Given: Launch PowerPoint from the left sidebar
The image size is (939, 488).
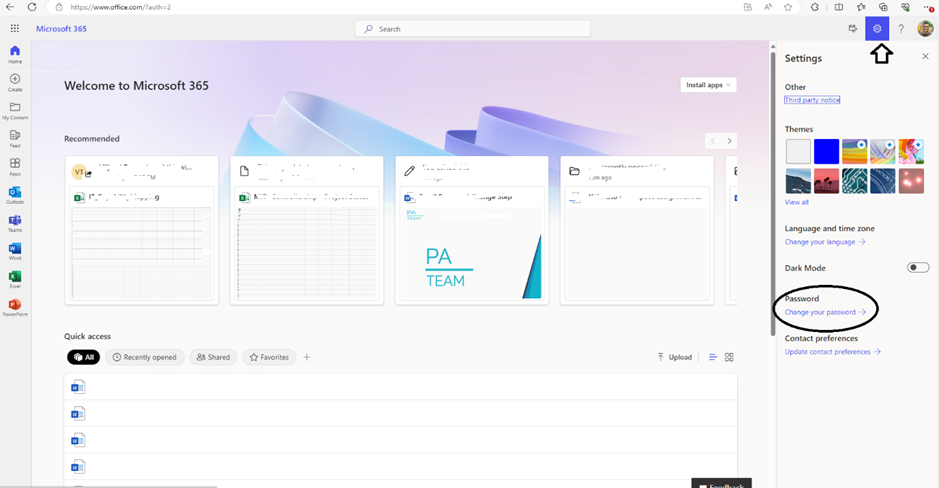Looking at the screenshot, I should 15,306.
